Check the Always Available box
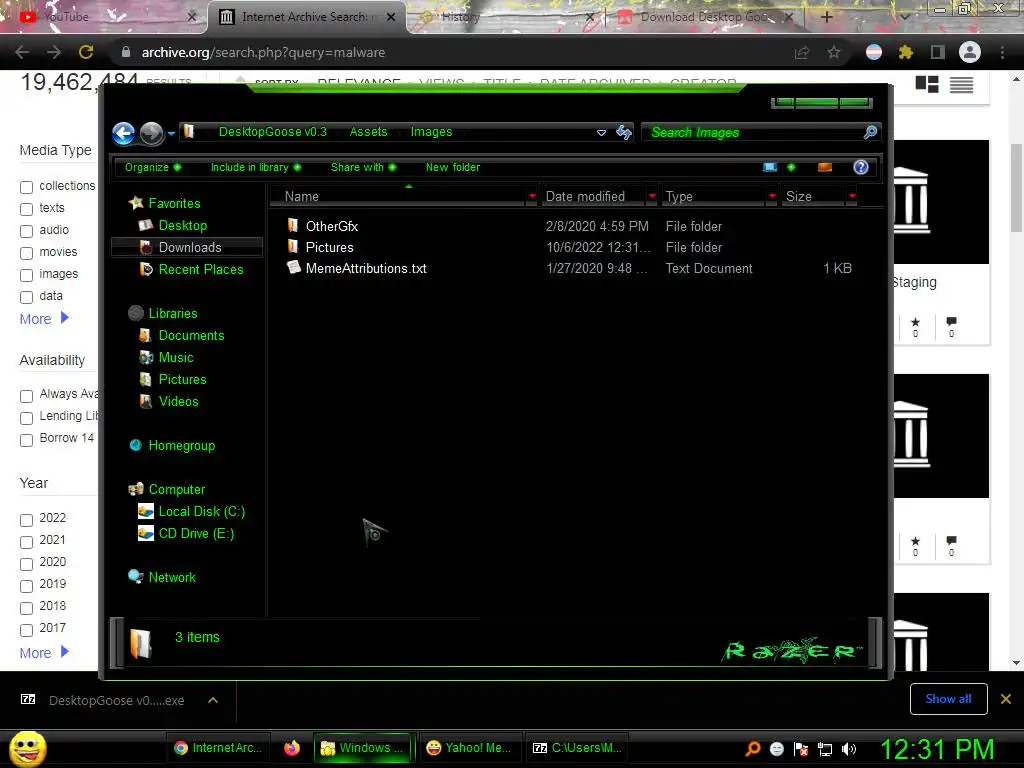 [x=26, y=396]
